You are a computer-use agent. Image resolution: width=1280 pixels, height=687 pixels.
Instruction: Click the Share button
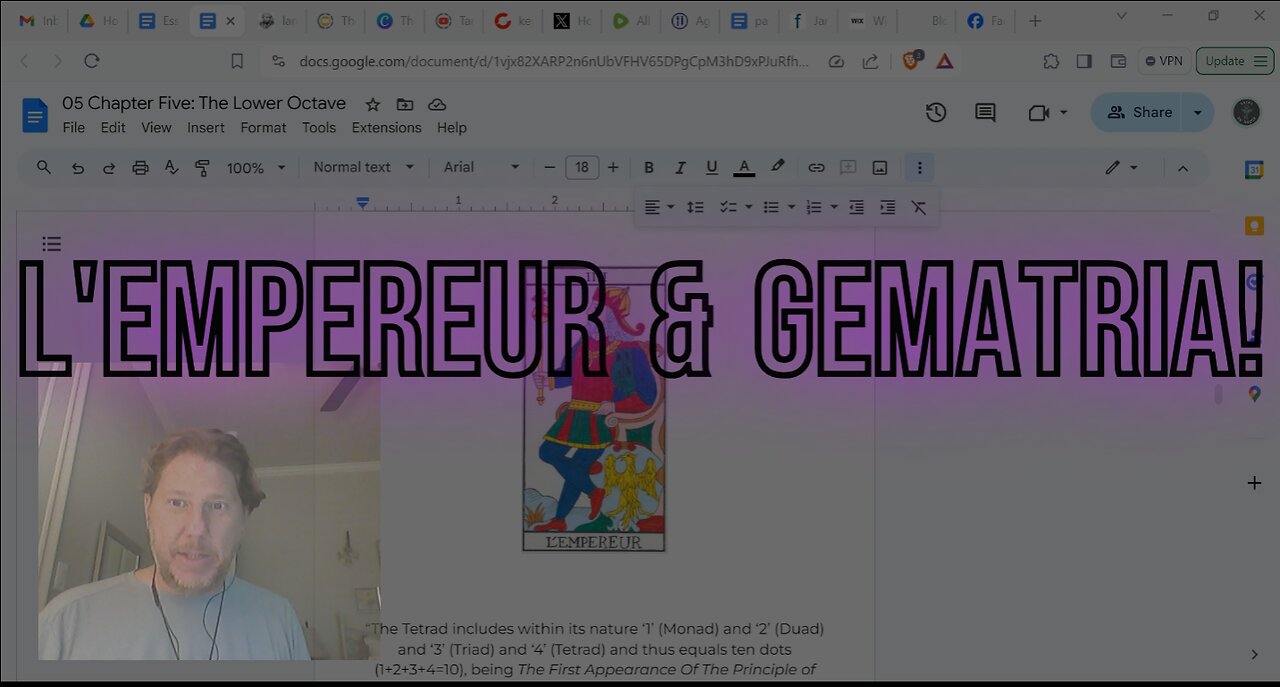(x=1138, y=113)
